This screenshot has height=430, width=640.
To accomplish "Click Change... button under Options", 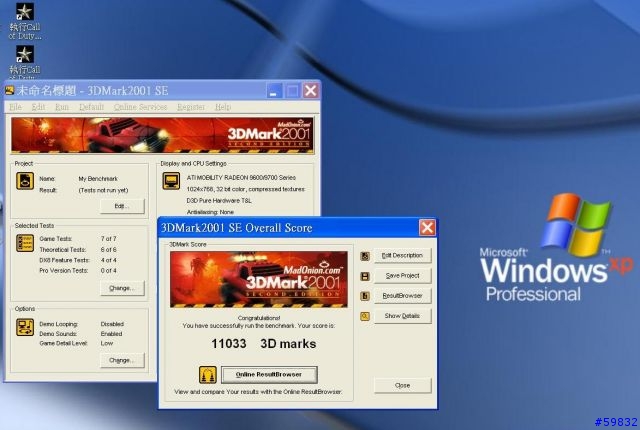I will tap(122, 360).
